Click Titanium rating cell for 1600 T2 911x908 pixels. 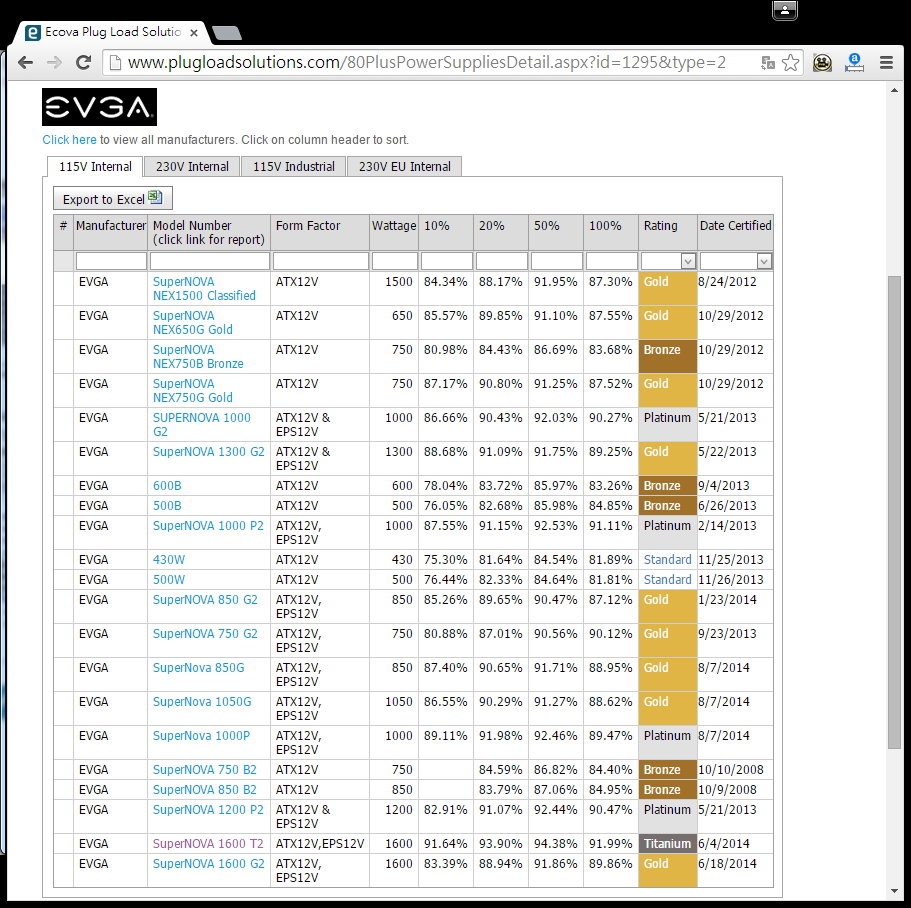pos(667,844)
